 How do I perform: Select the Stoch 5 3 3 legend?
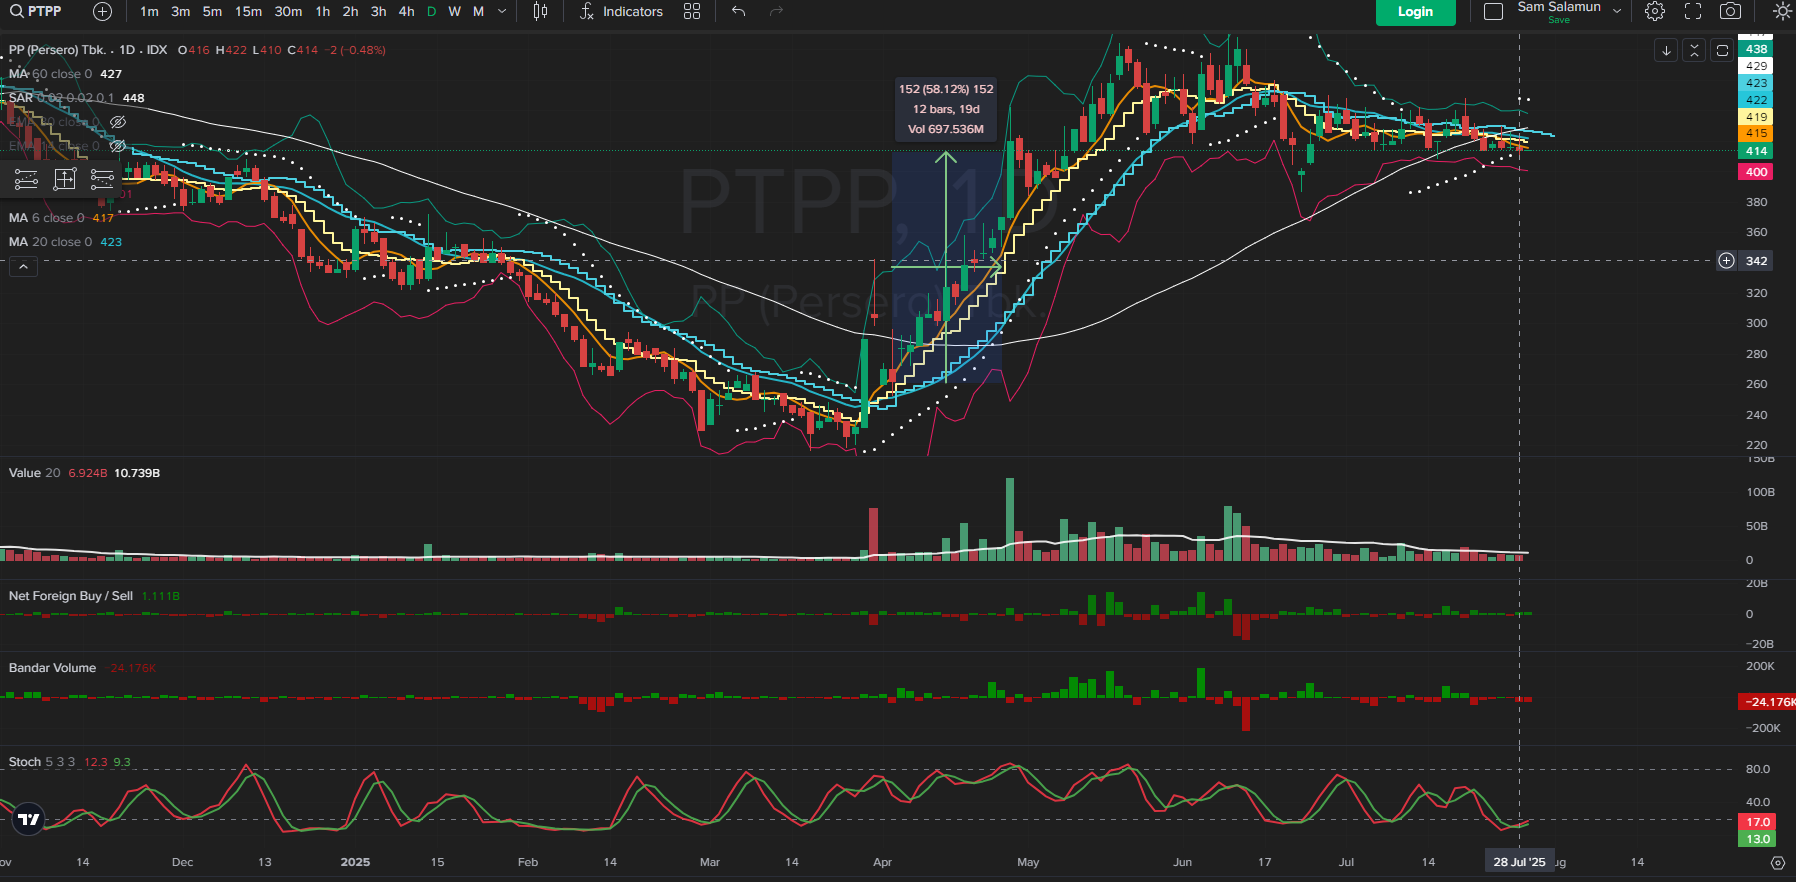pyautogui.click(x=42, y=762)
